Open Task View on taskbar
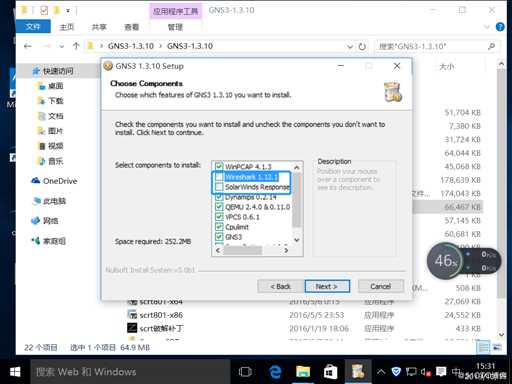 click(x=245, y=372)
